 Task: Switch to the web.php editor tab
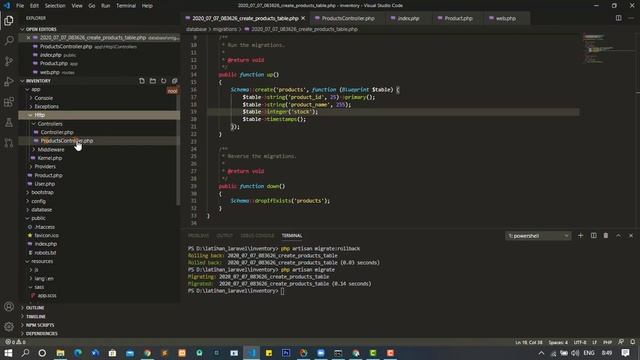[x=506, y=18]
